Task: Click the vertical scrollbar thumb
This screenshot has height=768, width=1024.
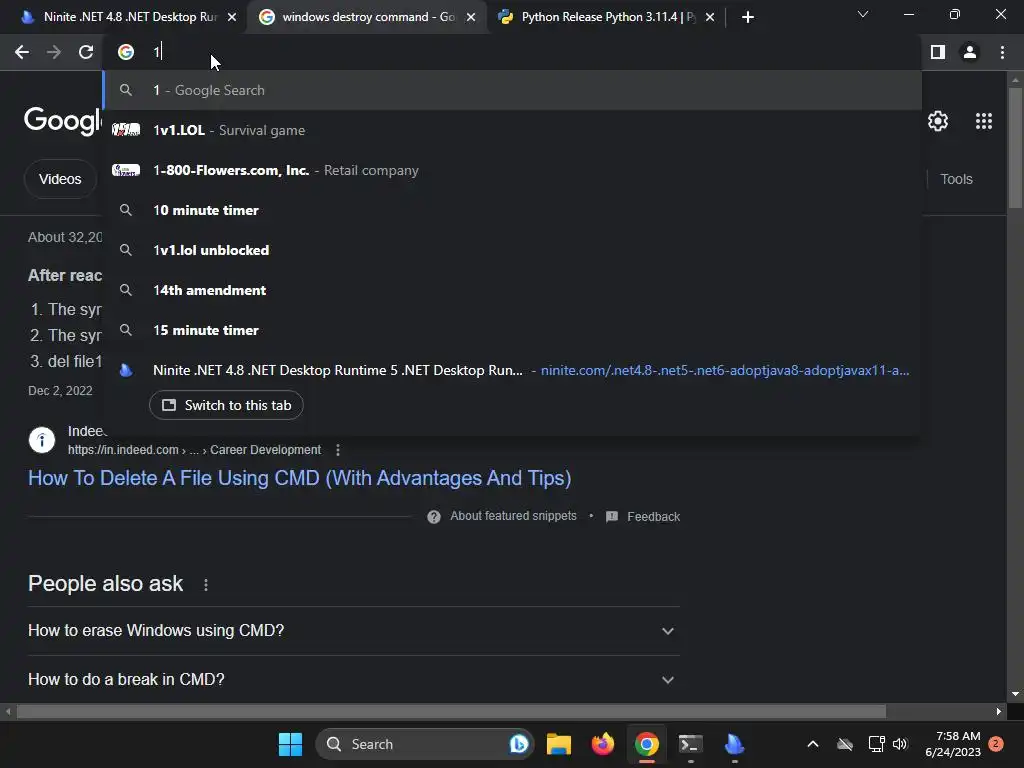Action: pyautogui.click(x=1015, y=147)
